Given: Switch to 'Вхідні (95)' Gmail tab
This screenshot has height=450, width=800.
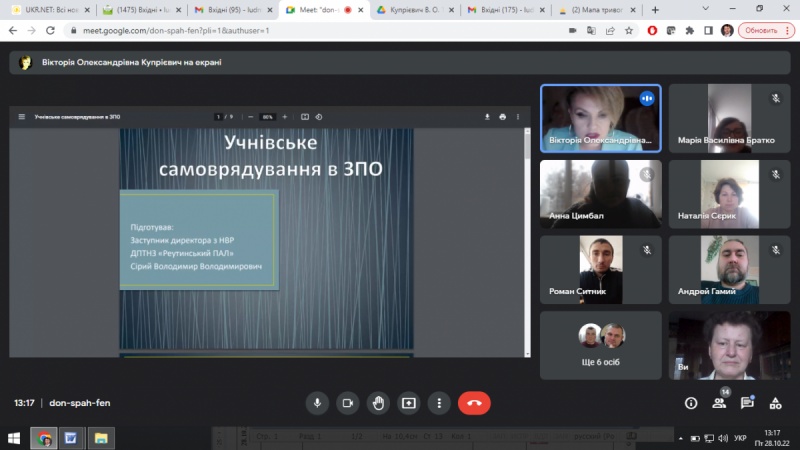Looking at the screenshot, I should point(233,10).
